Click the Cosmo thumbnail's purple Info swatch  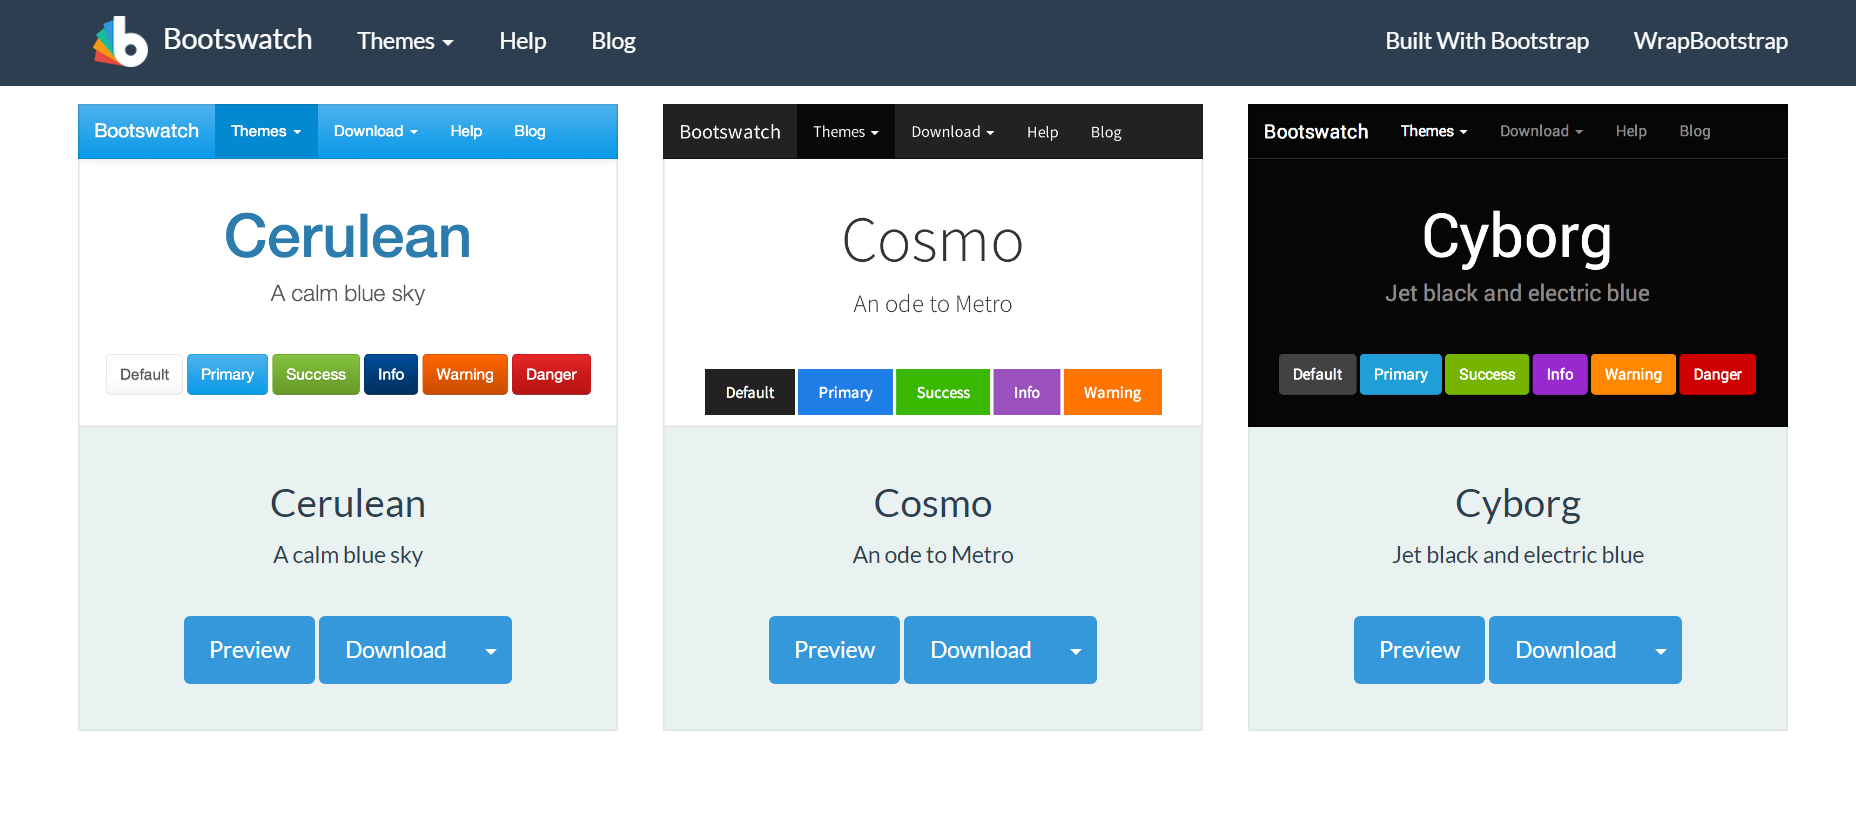(1026, 392)
